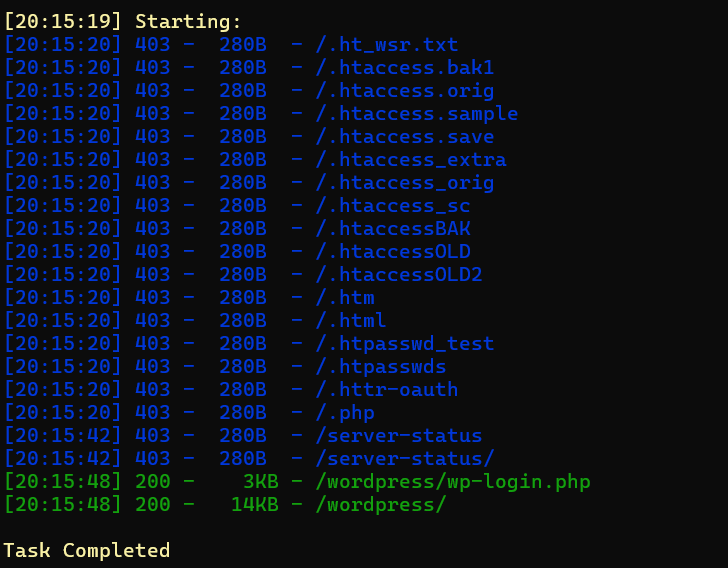Click the "Task Completed" message
Image resolution: width=728 pixels, height=568 pixels.
[87, 551]
